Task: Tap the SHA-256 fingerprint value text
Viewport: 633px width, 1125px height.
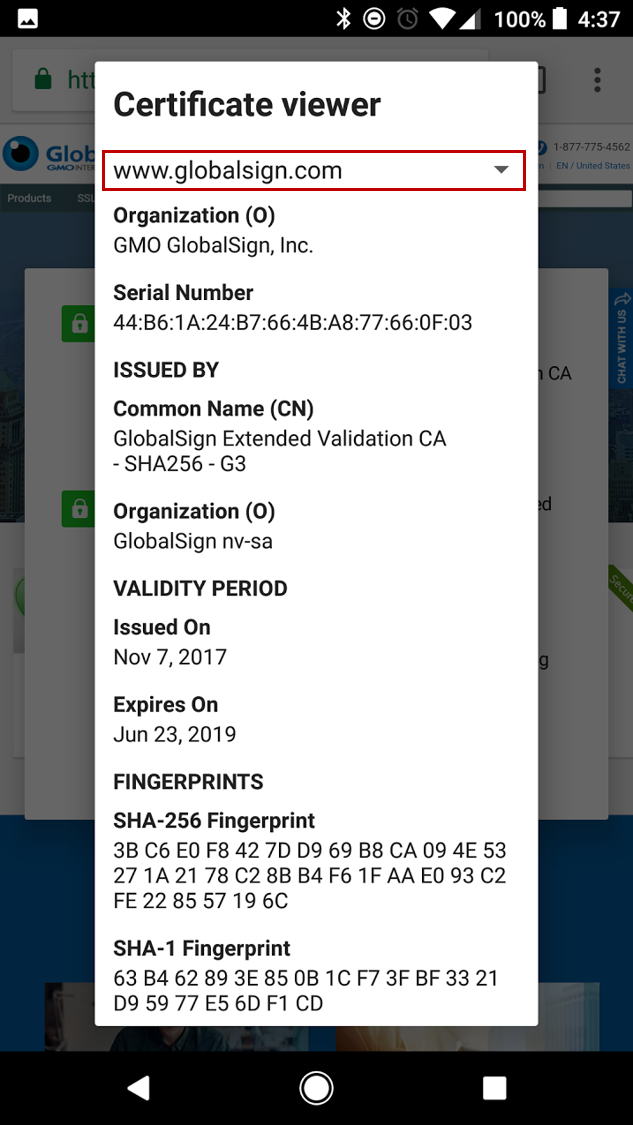Action: (309, 876)
